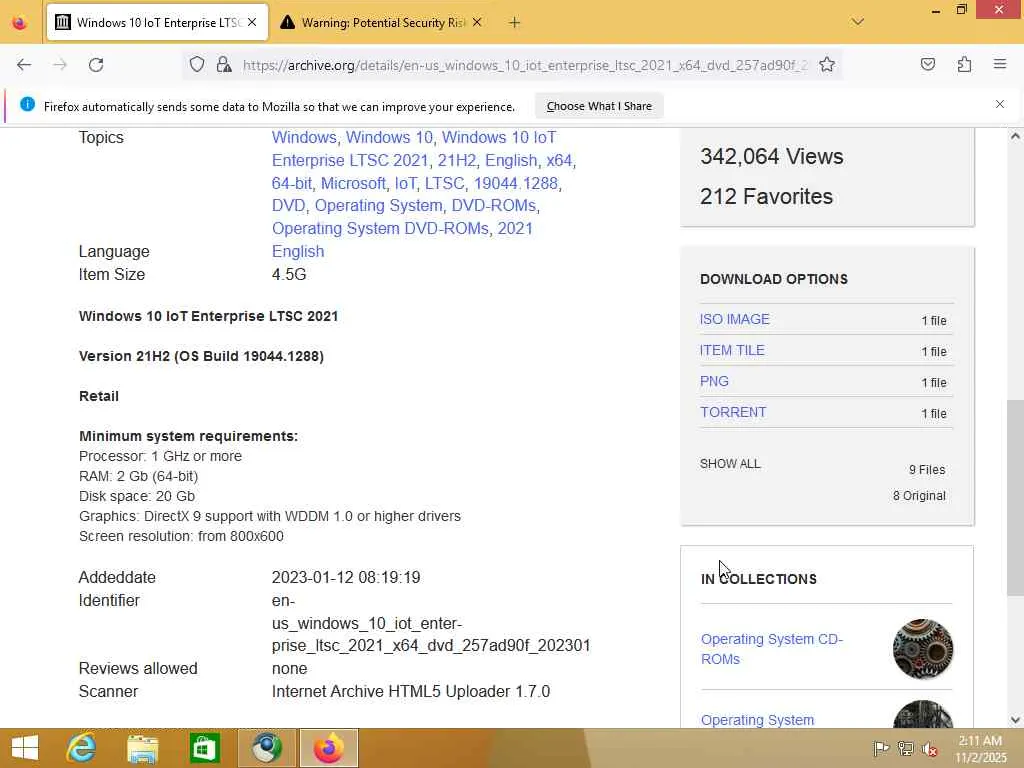Select the Addeddate value 2023-01-12 08:19:19
Image resolution: width=1024 pixels, height=768 pixels.
click(x=346, y=577)
